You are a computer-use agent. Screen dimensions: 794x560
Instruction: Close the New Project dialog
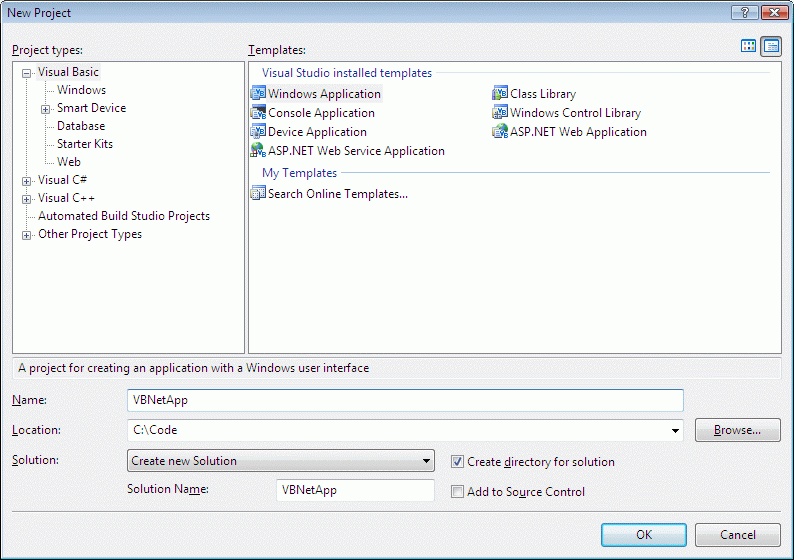pyautogui.click(x=774, y=12)
